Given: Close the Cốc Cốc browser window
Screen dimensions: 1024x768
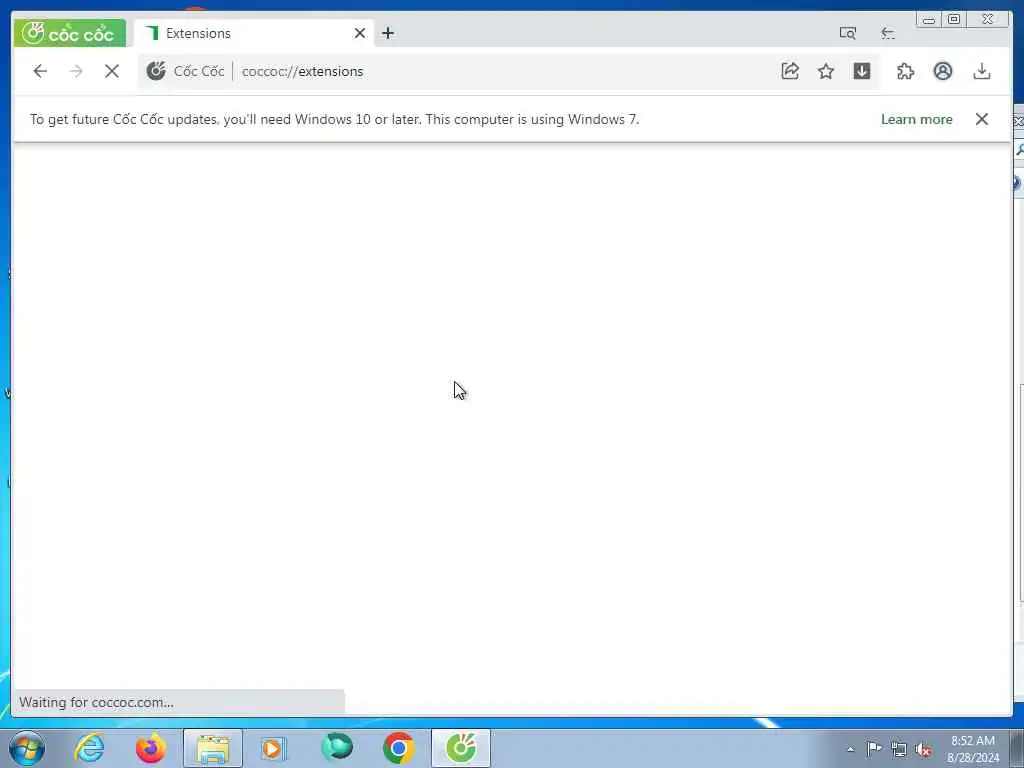Looking at the screenshot, I should 988,20.
